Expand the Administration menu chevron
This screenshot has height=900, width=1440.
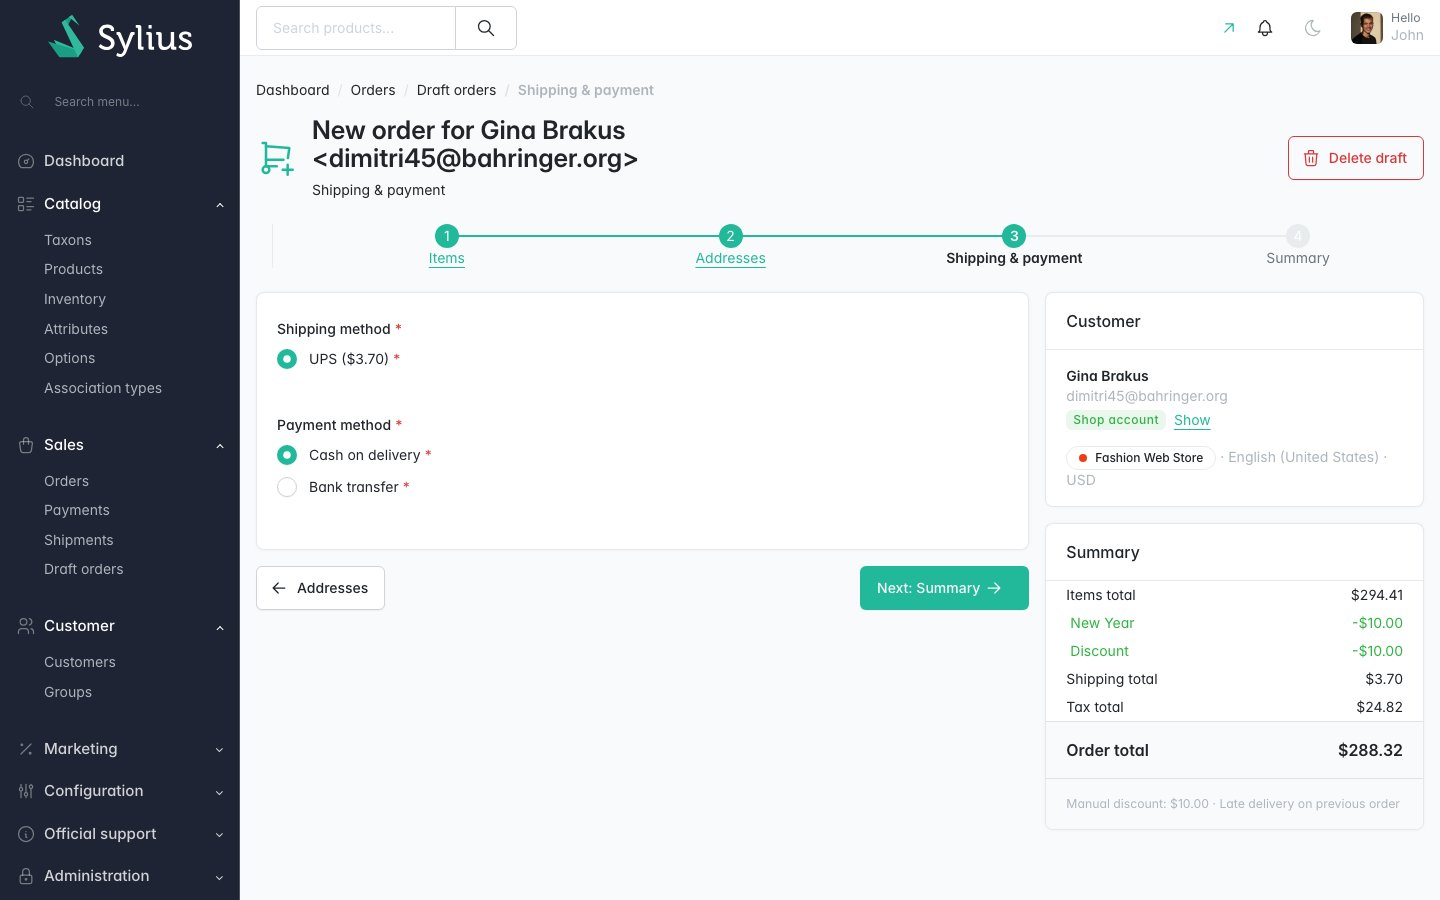tap(220, 877)
